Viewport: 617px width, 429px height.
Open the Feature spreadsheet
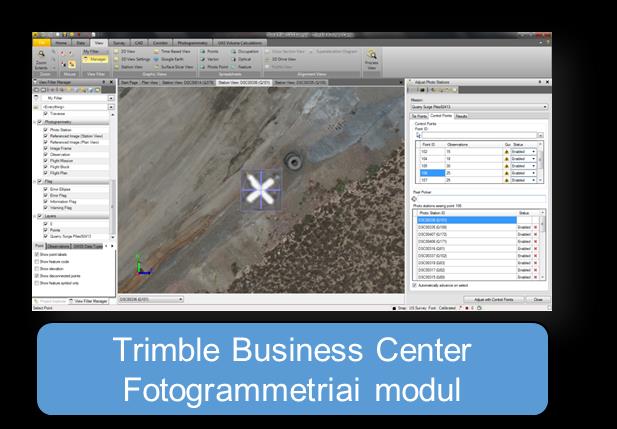[x=242, y=67]
